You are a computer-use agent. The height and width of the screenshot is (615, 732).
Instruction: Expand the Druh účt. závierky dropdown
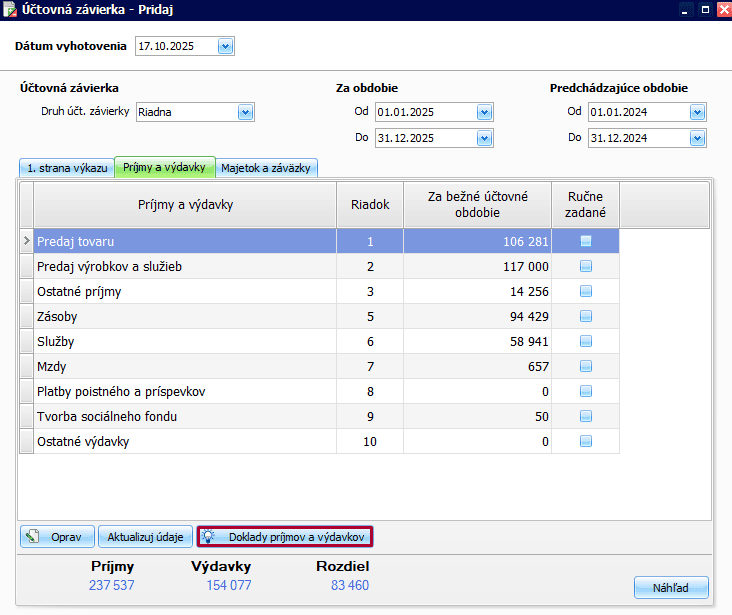(x=245, y=112)
